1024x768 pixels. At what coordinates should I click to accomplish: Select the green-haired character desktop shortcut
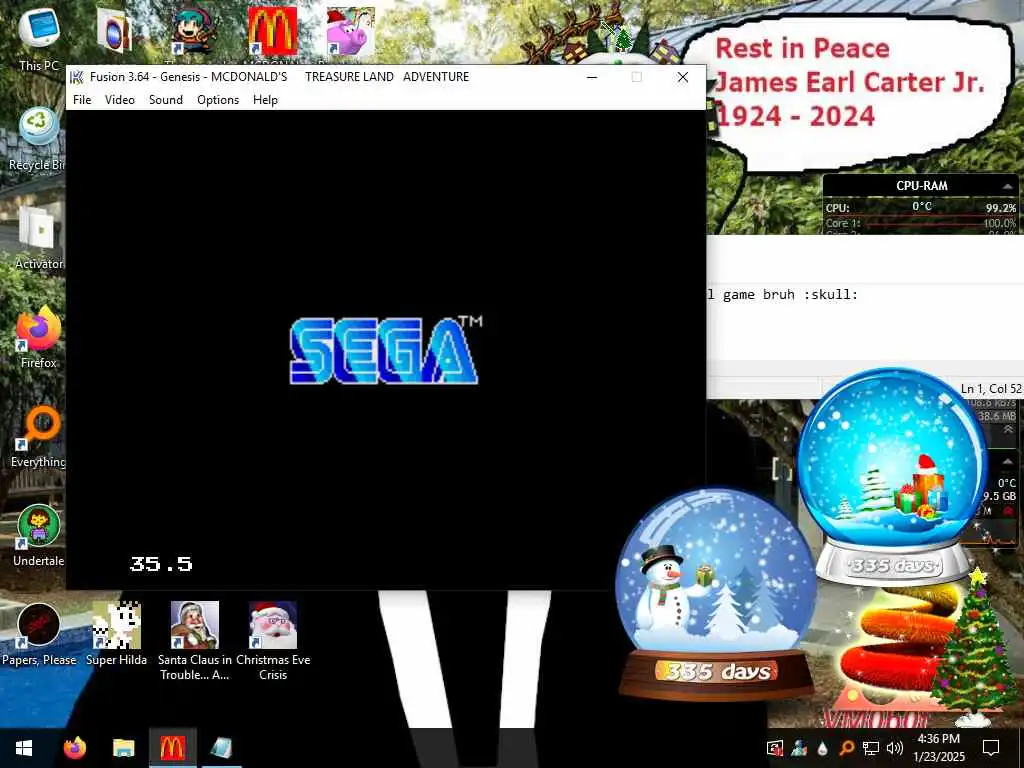(194, 31)
